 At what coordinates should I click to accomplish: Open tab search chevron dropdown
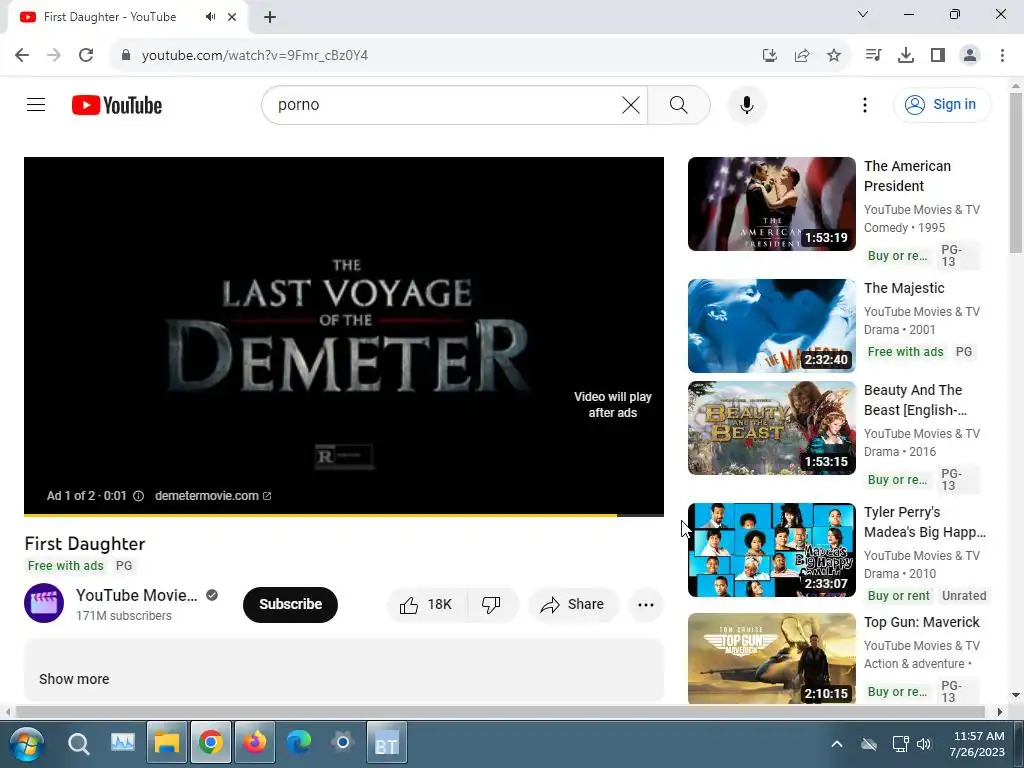[x=863, y=14]
